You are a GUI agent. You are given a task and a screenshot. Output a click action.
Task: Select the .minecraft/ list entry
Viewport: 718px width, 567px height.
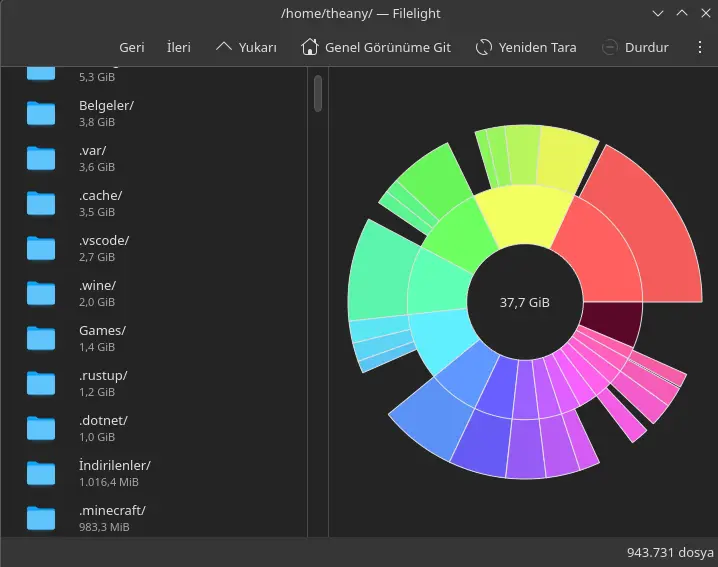pos(153,516)
